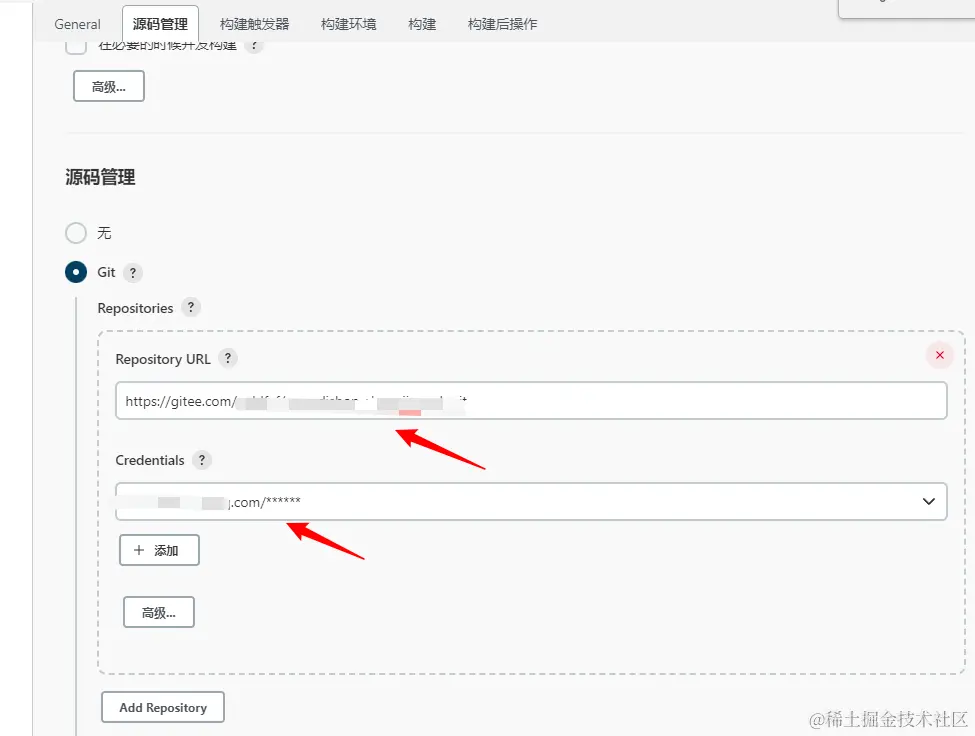Open help icon for Repository URL
The height and width of the screenshot is (736, 975).
click(x=228, y=358)
